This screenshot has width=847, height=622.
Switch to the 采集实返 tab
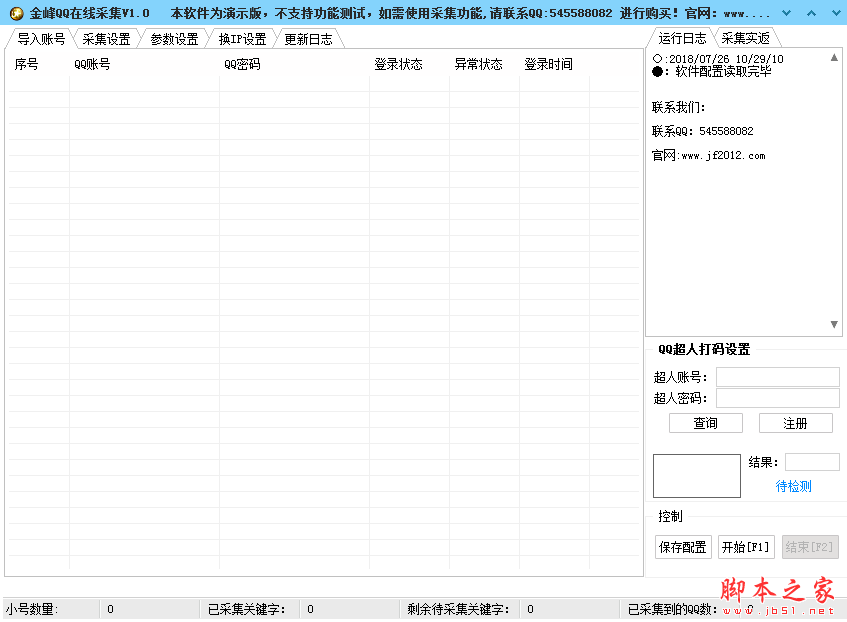[x=745, y=38]
